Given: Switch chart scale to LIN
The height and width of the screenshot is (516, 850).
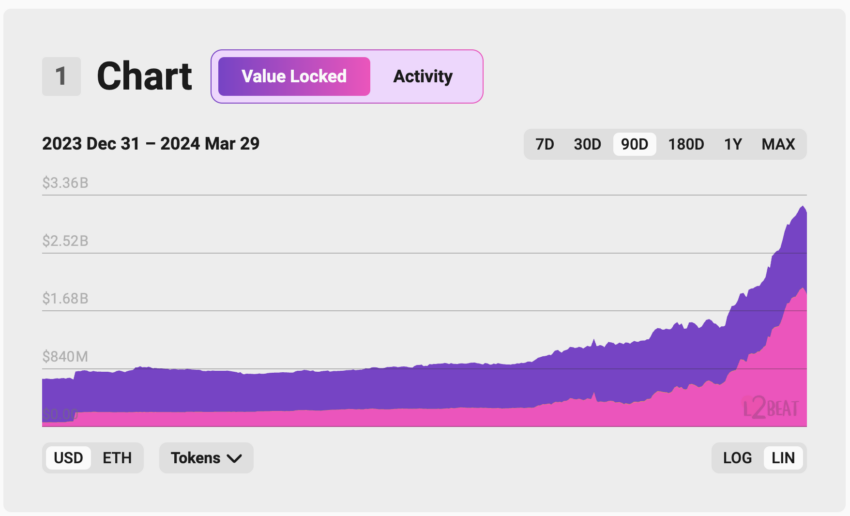Looking at the screenshot, I should pos(783,458).
